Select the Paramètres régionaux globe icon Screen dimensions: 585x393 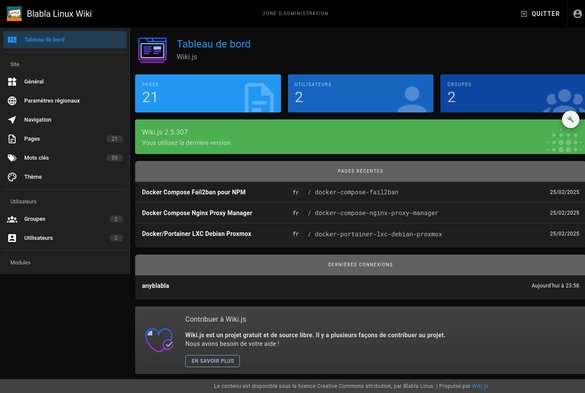pyautogui.click(x=12, y=100)
